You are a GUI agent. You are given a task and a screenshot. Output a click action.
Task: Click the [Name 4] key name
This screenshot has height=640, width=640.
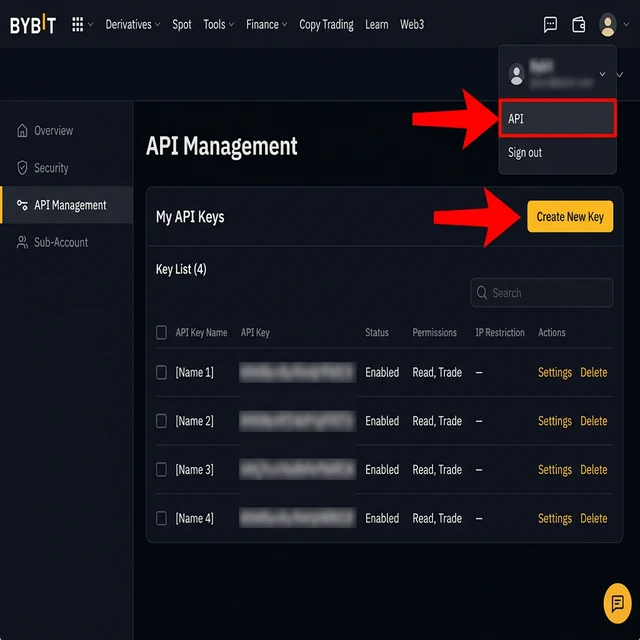coord(194,518)
